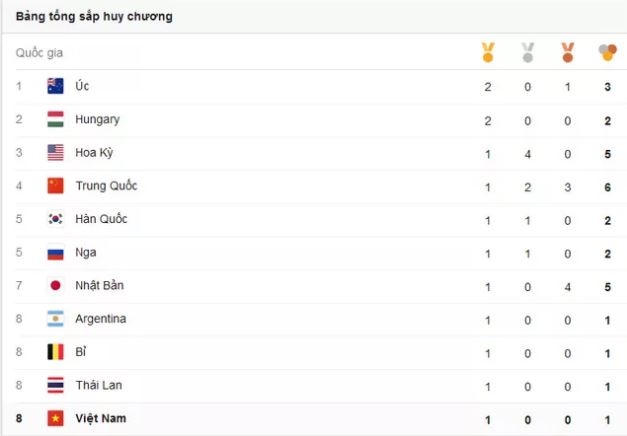
Task: Click the South Korea flag icon
Action: point(56,219)
